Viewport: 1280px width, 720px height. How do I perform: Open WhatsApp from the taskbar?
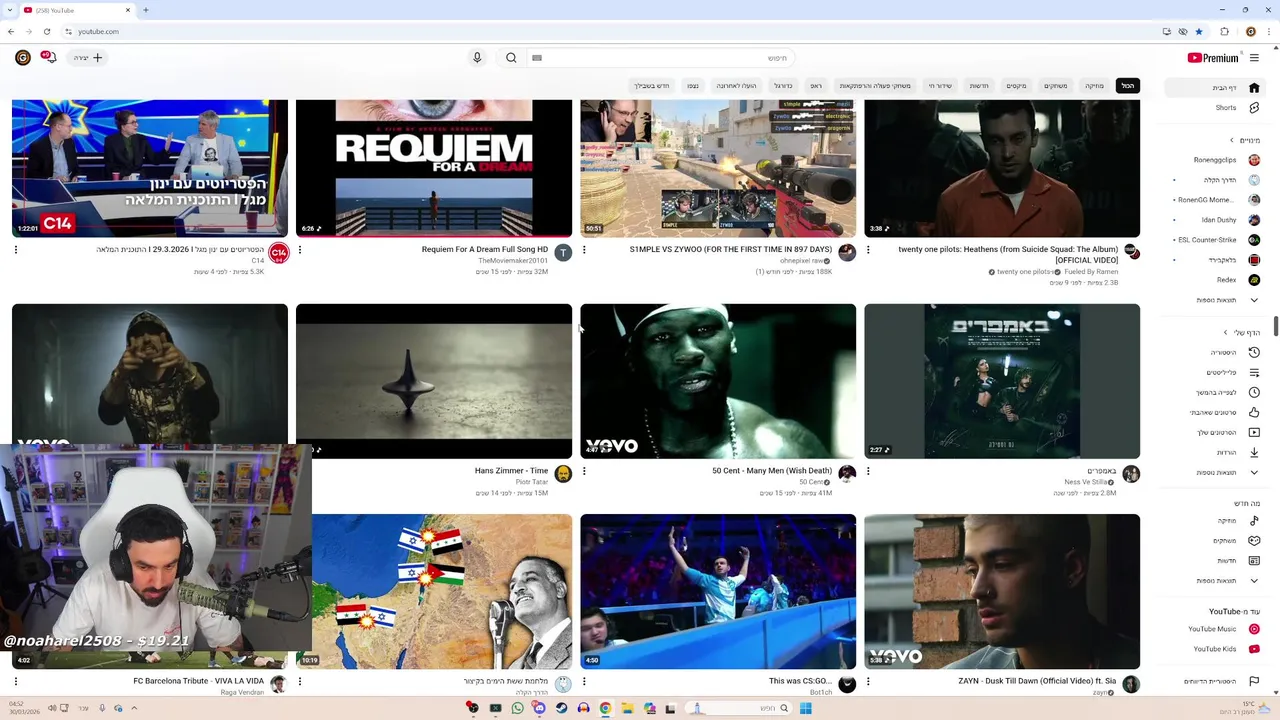[517, 708]
